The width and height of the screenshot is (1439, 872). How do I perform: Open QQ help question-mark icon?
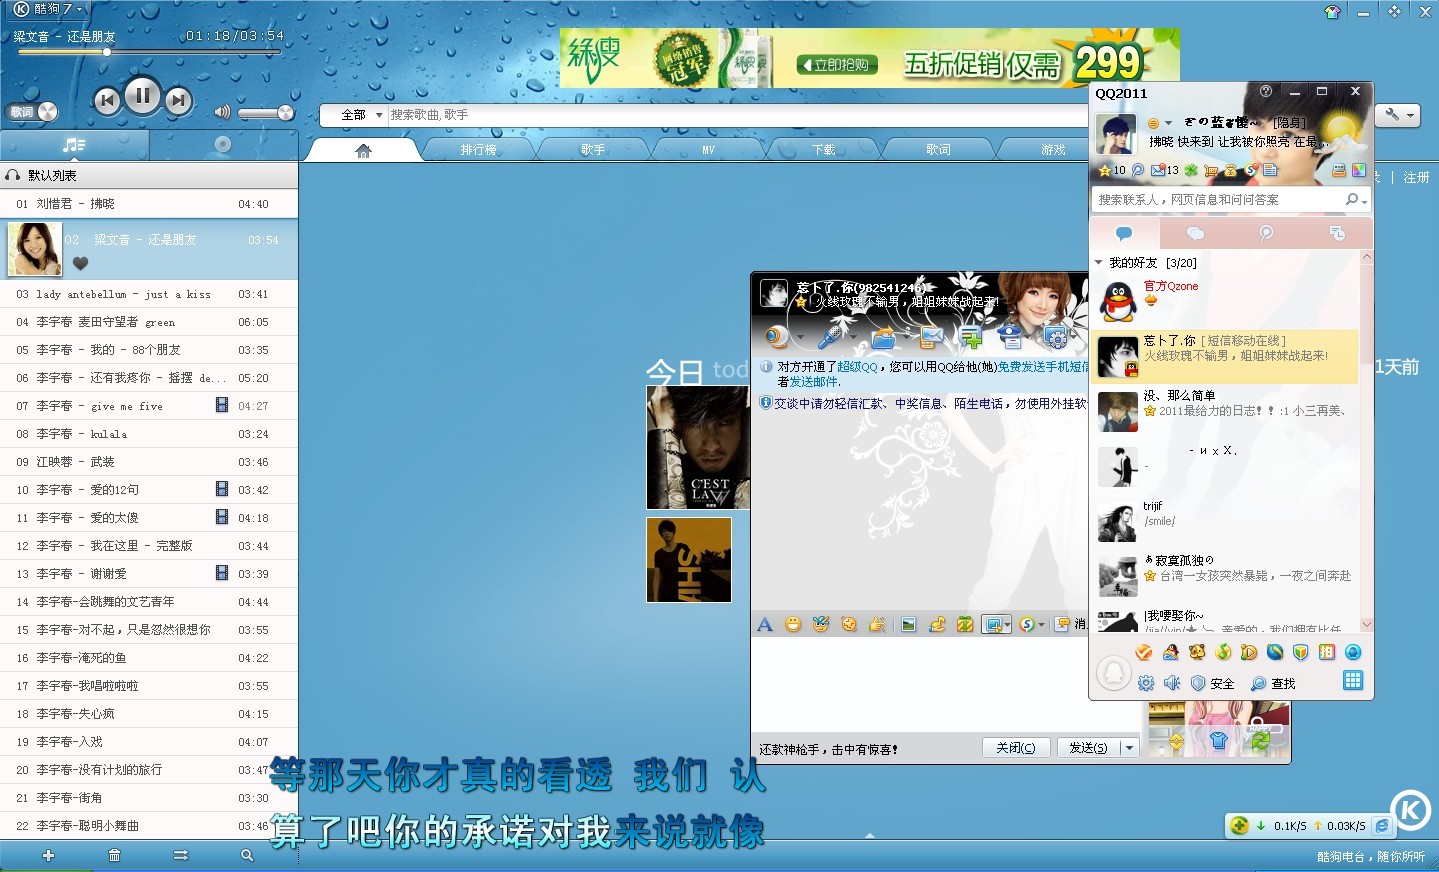point(1266,91)
